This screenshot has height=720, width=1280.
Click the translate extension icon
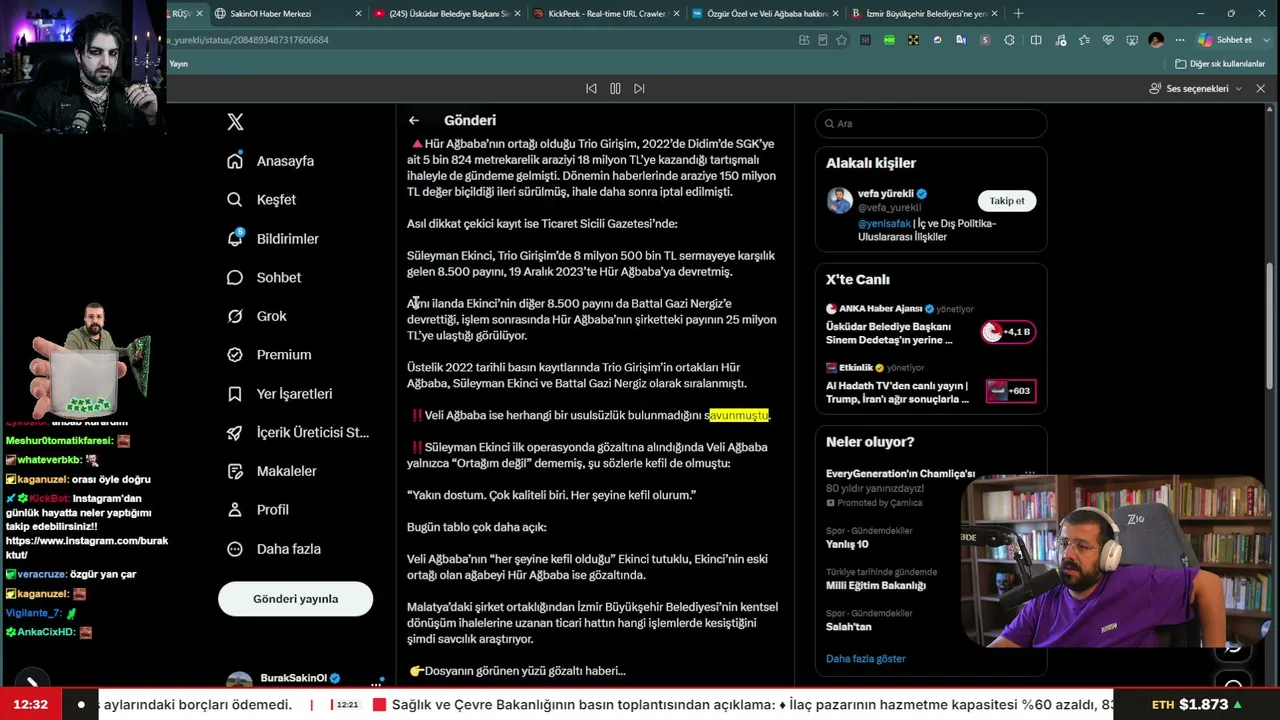(x=961, y=40)
